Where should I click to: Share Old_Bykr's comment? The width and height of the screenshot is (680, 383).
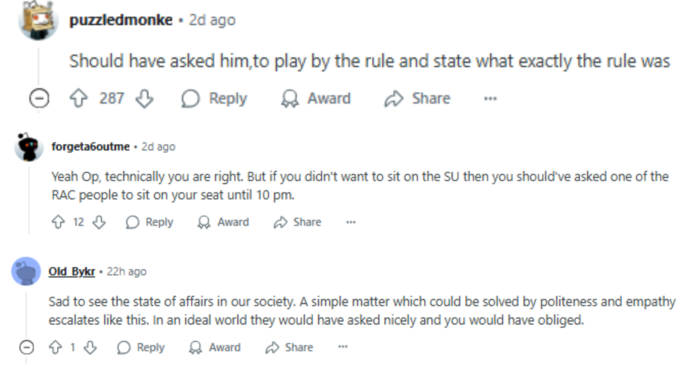[x=289, y=347]
